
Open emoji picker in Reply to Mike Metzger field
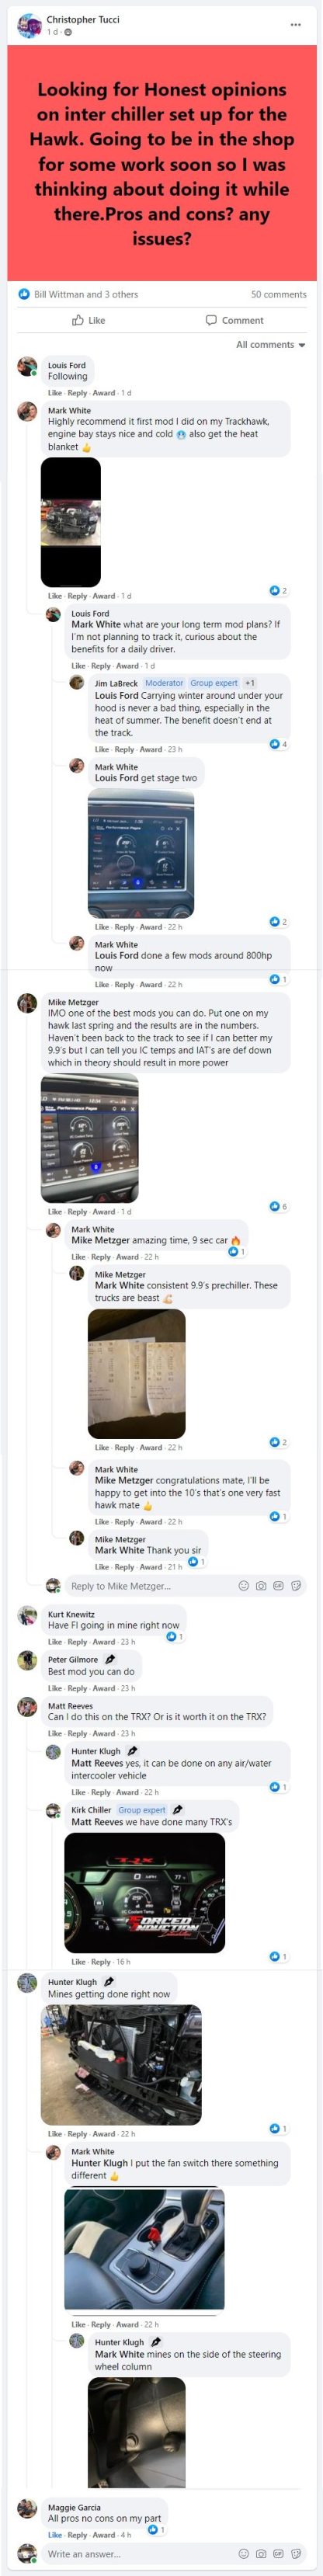(244, 1586)
